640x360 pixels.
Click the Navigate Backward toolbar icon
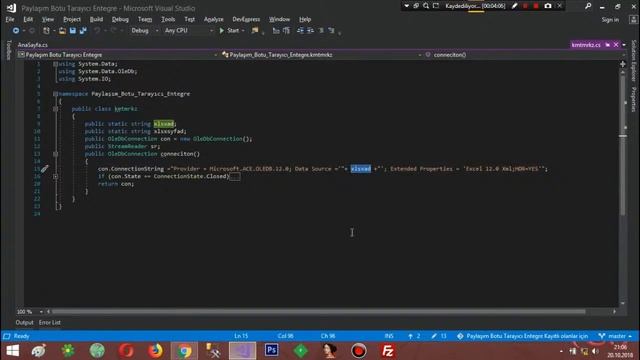pos(16,31)
